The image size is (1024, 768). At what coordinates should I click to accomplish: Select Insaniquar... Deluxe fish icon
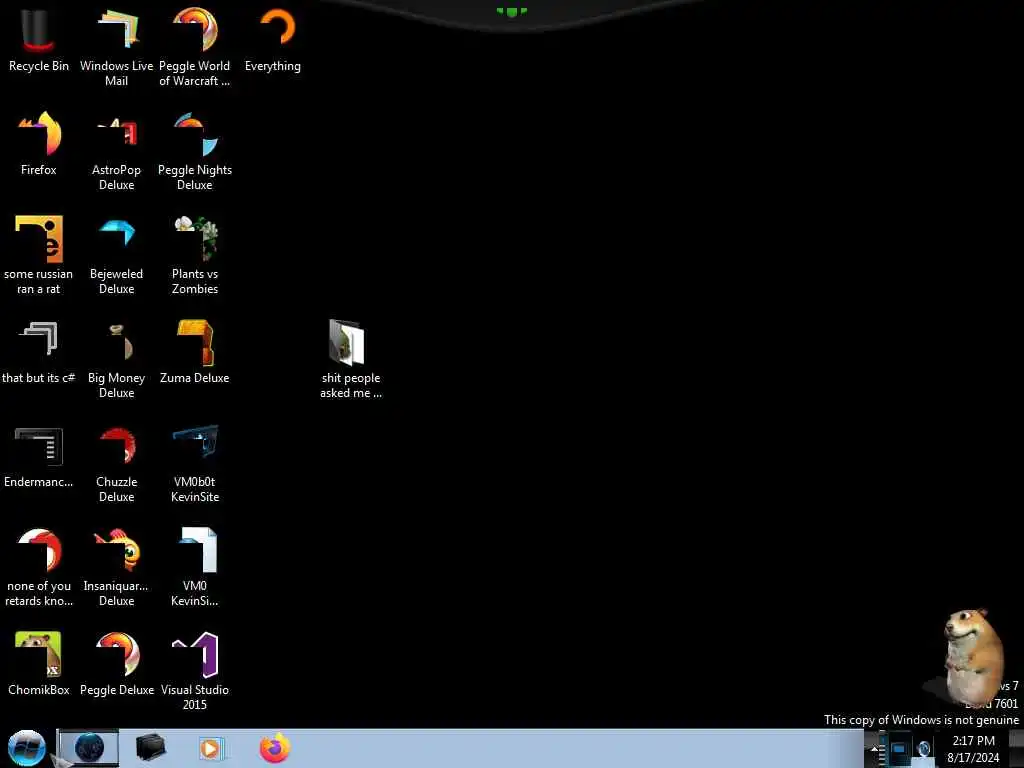click(116, 568)
